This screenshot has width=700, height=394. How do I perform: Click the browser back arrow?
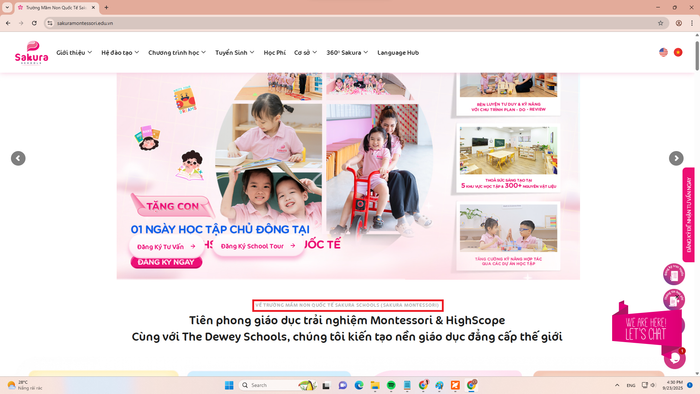[8, 23]
